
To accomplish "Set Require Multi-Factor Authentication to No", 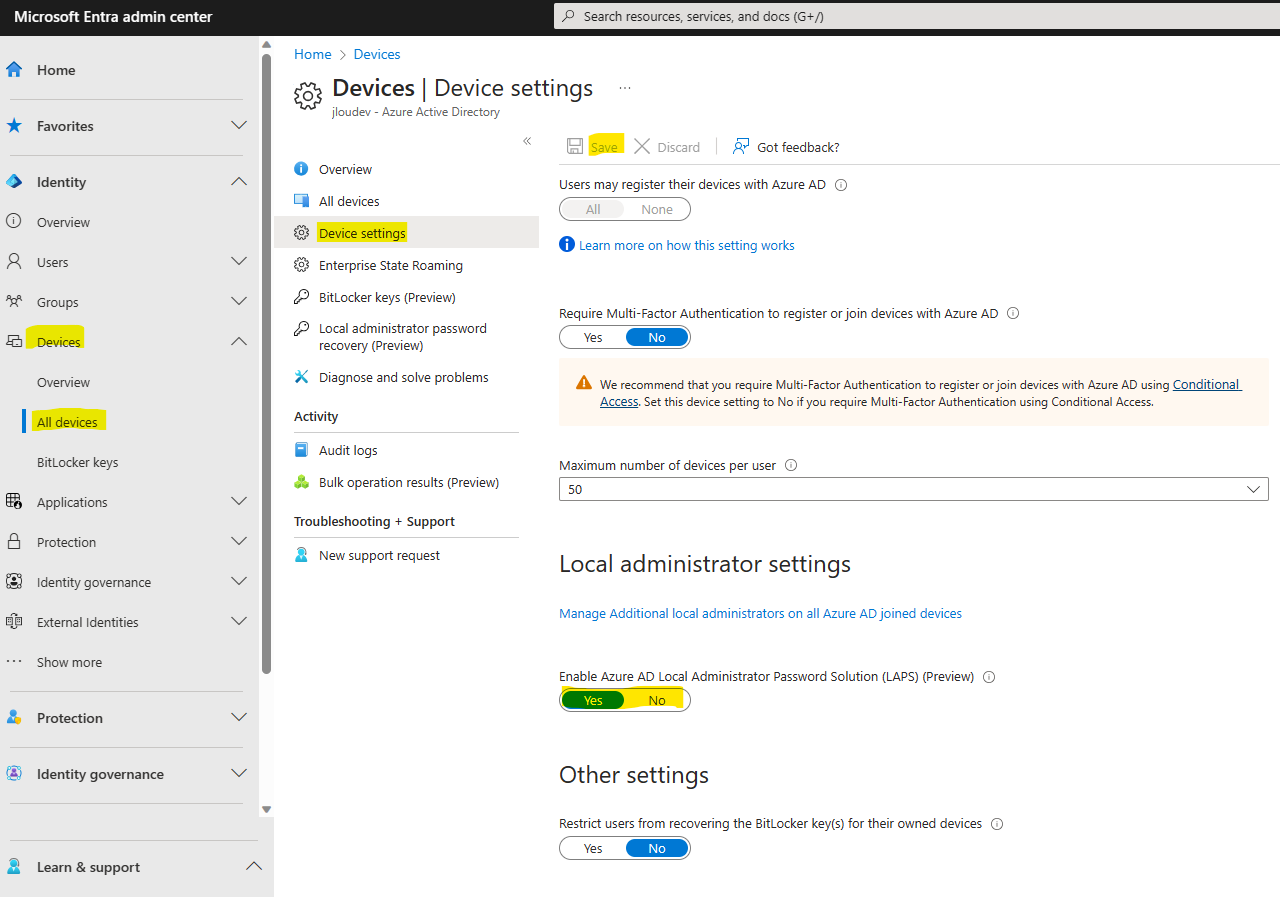I will click(657, 337).
